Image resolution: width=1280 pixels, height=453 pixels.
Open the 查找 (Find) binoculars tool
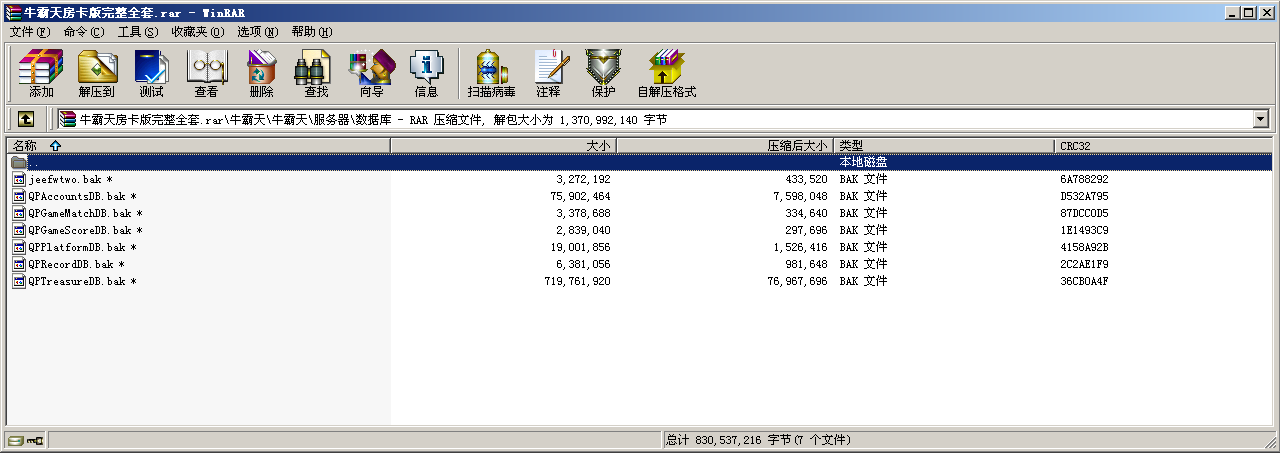point(316,73)
